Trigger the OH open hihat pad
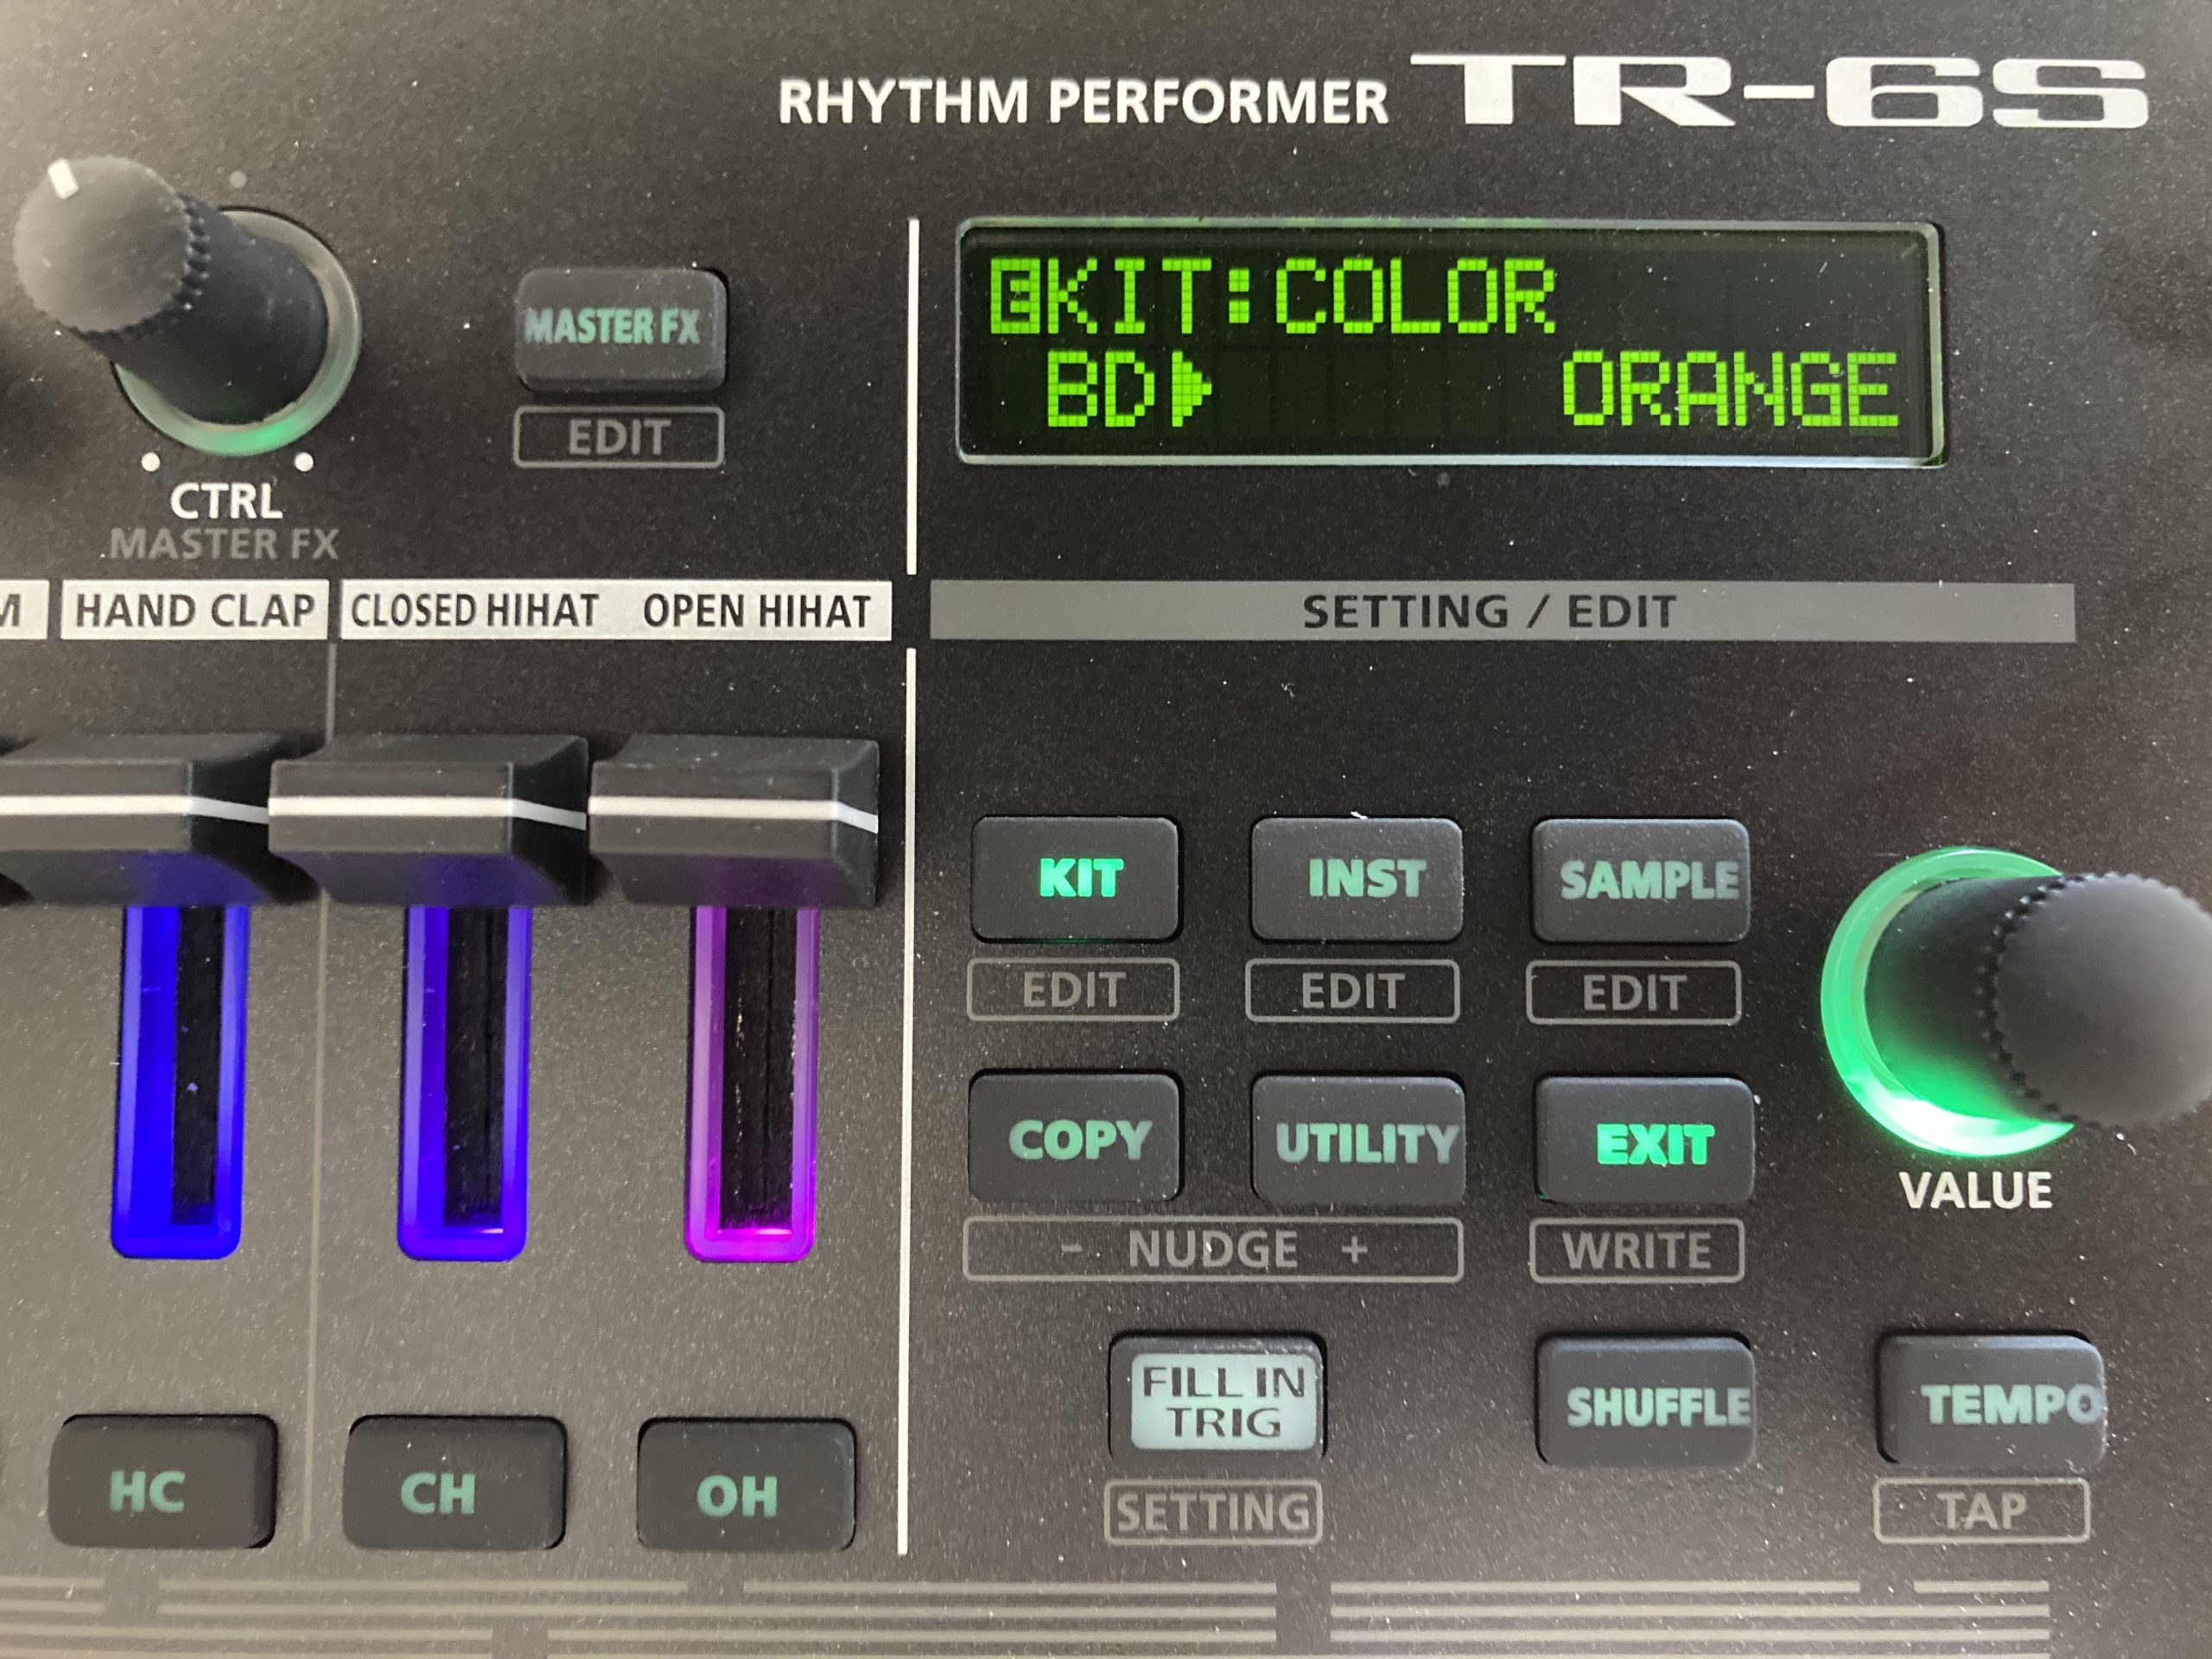 tap(746, 1485)
